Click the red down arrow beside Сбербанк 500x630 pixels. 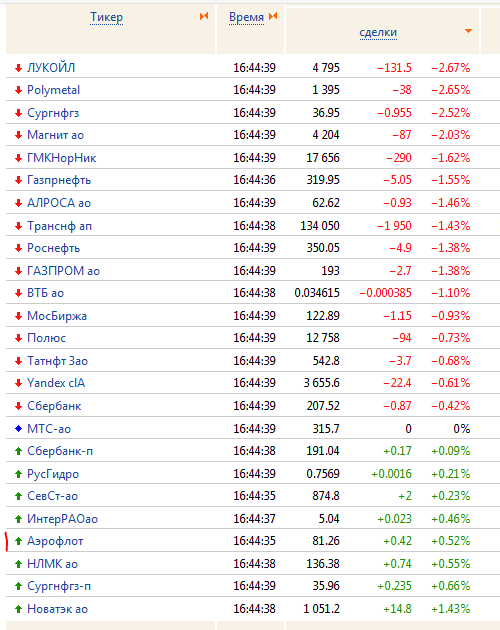point(18,406)
